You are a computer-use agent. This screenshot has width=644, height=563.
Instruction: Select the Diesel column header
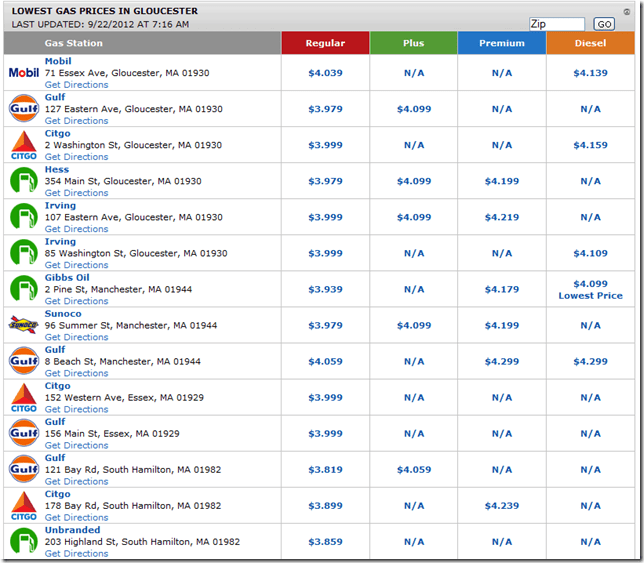(x=590, y=43)
